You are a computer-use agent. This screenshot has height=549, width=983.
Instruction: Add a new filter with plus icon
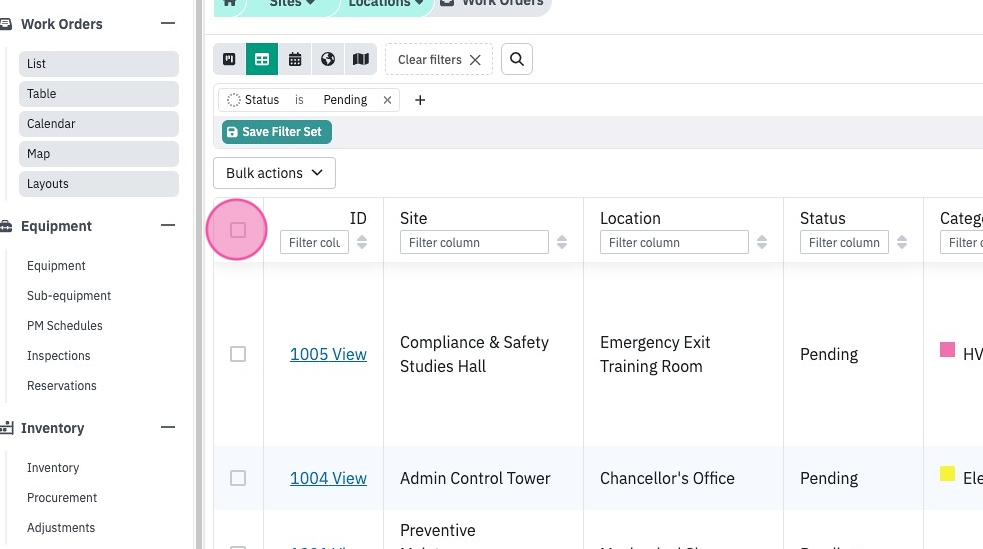420,100
